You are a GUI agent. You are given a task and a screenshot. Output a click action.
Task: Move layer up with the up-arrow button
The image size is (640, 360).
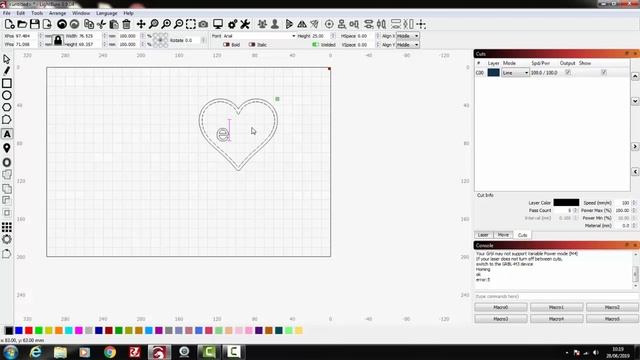[635, 76]
